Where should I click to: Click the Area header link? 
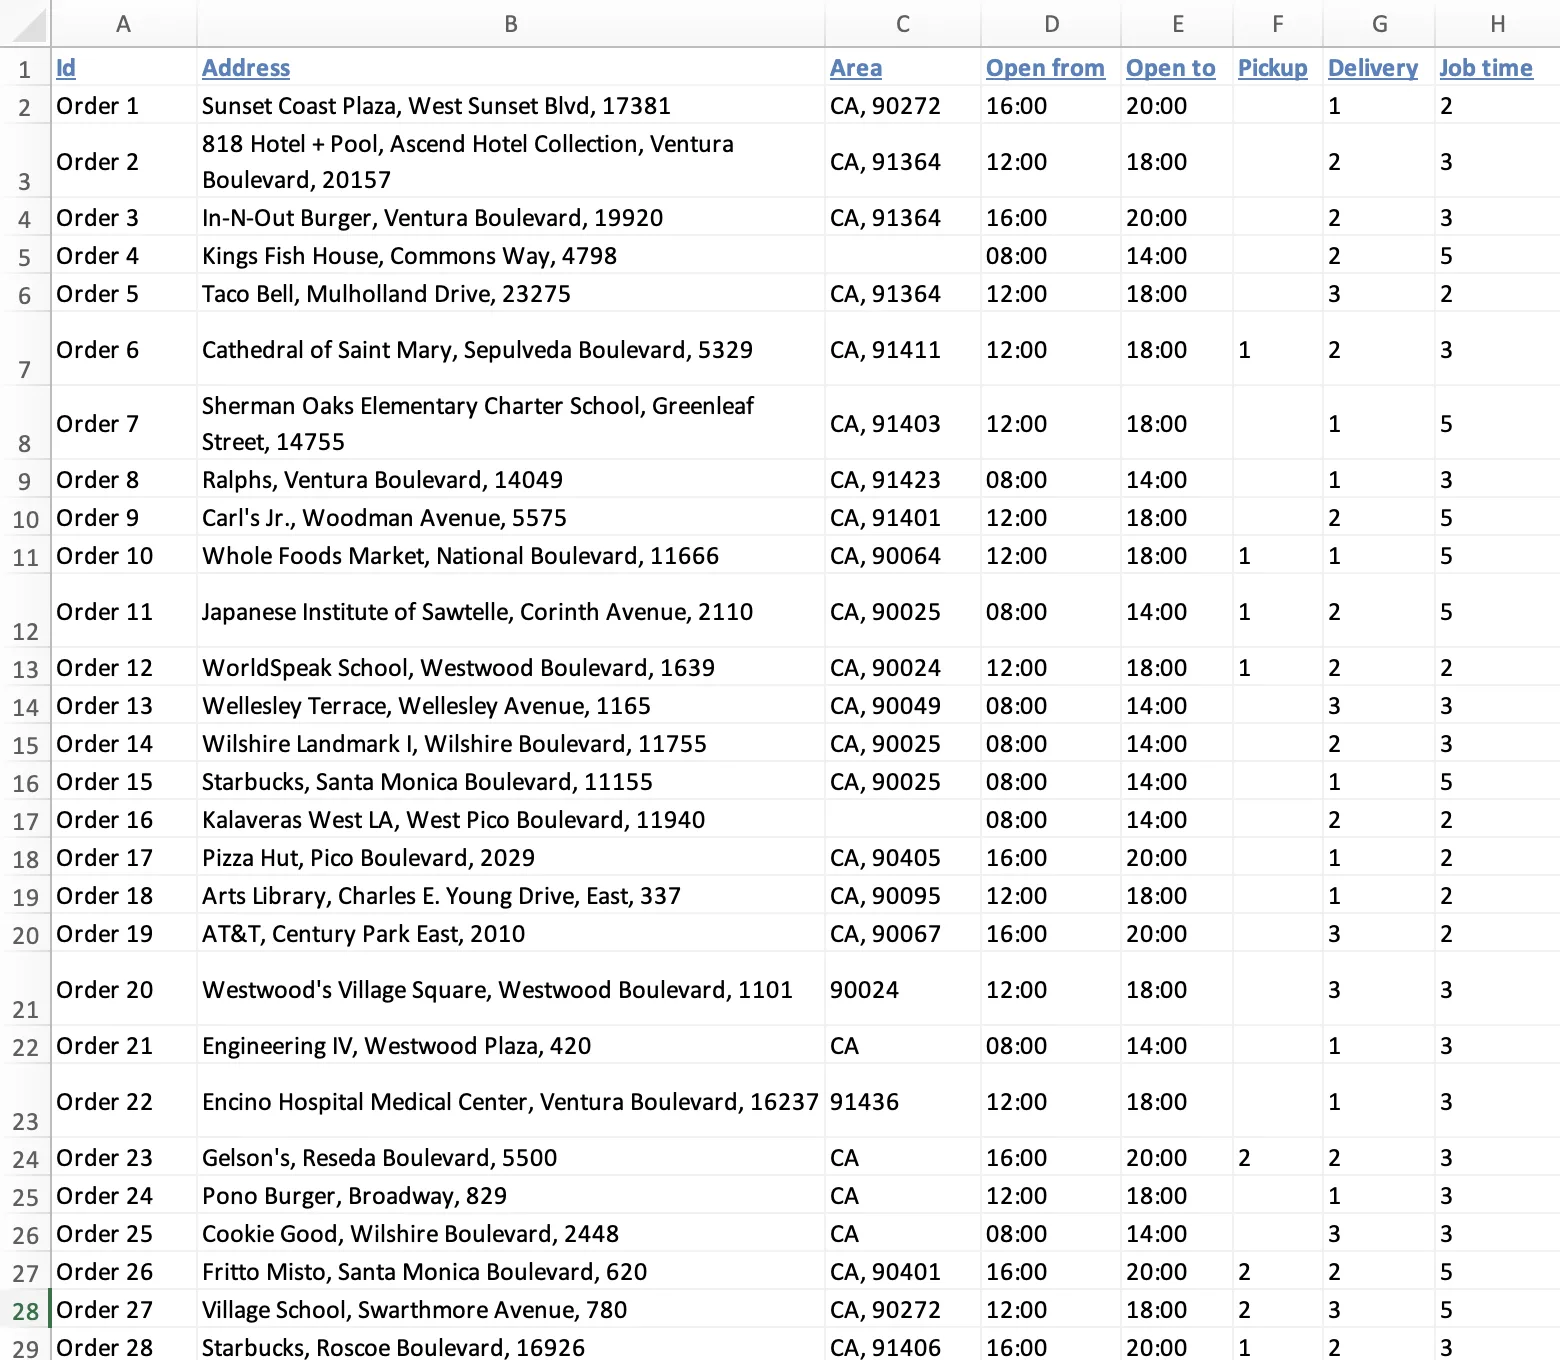tap(856, 68)
